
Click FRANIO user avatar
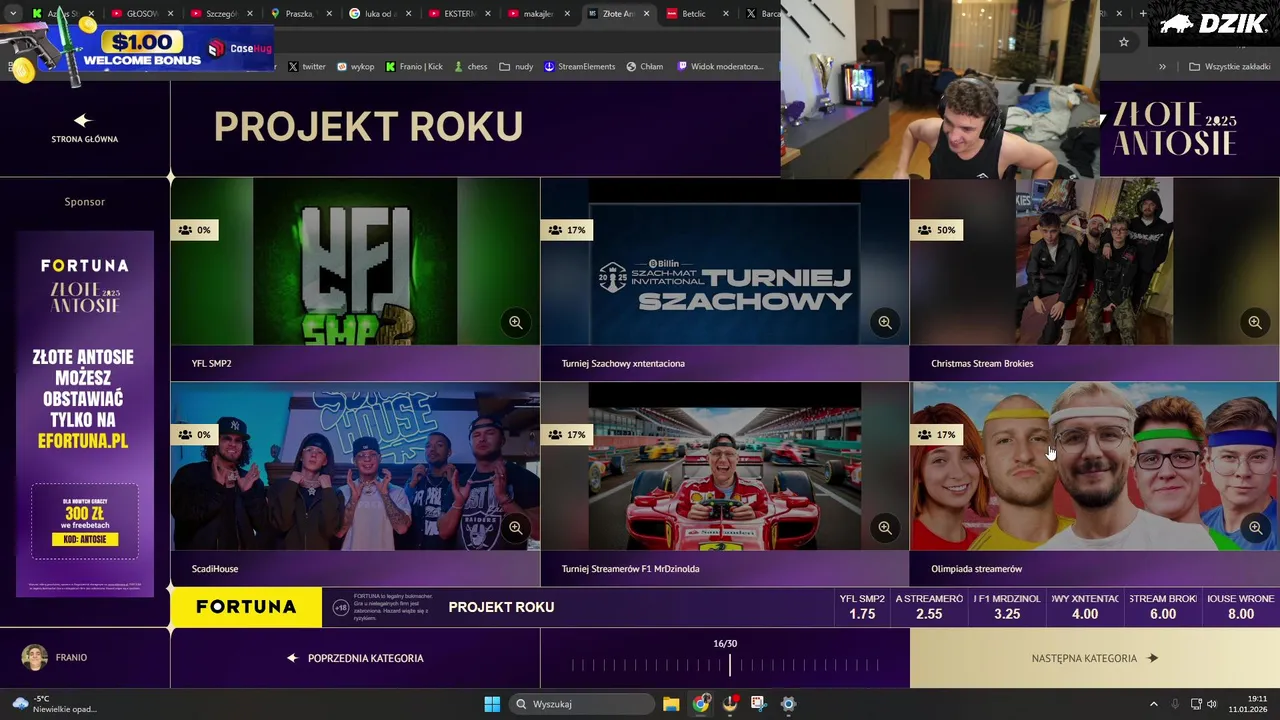coord(35,657)
